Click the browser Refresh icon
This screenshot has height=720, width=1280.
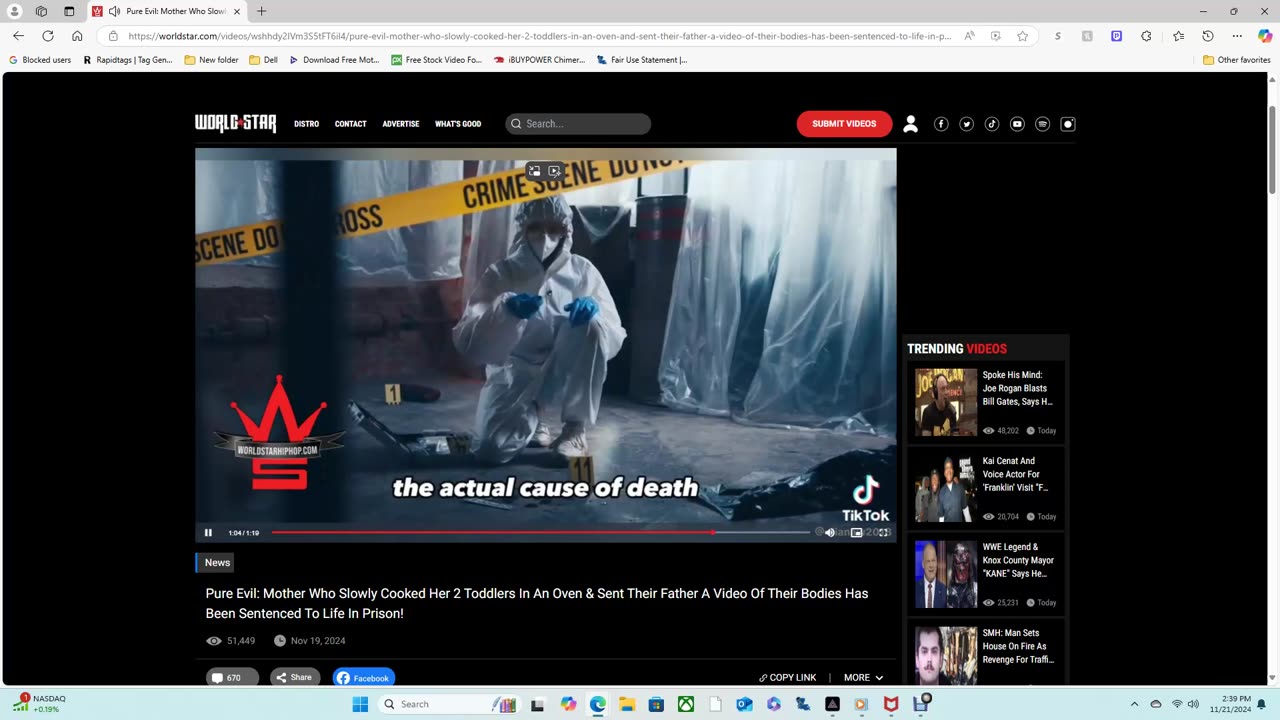click(x=48, y=36)
